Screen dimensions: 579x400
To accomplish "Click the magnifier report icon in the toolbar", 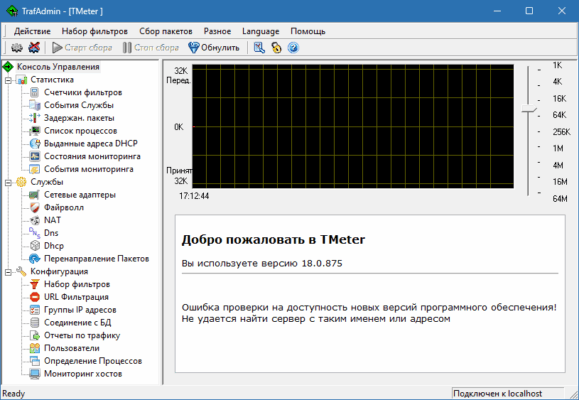I will pyautogui.click(x=259, y=48).
